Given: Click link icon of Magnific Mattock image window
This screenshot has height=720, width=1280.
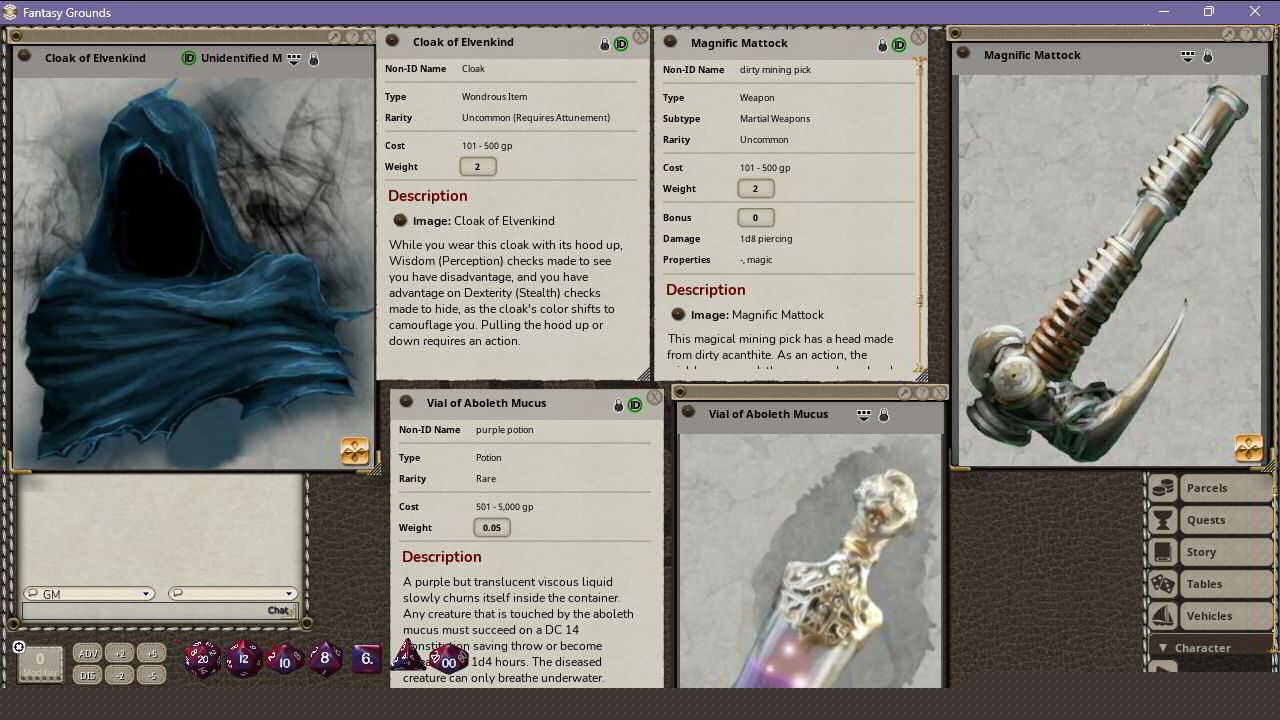Looking at the screenshot, I should pos(964,54).
